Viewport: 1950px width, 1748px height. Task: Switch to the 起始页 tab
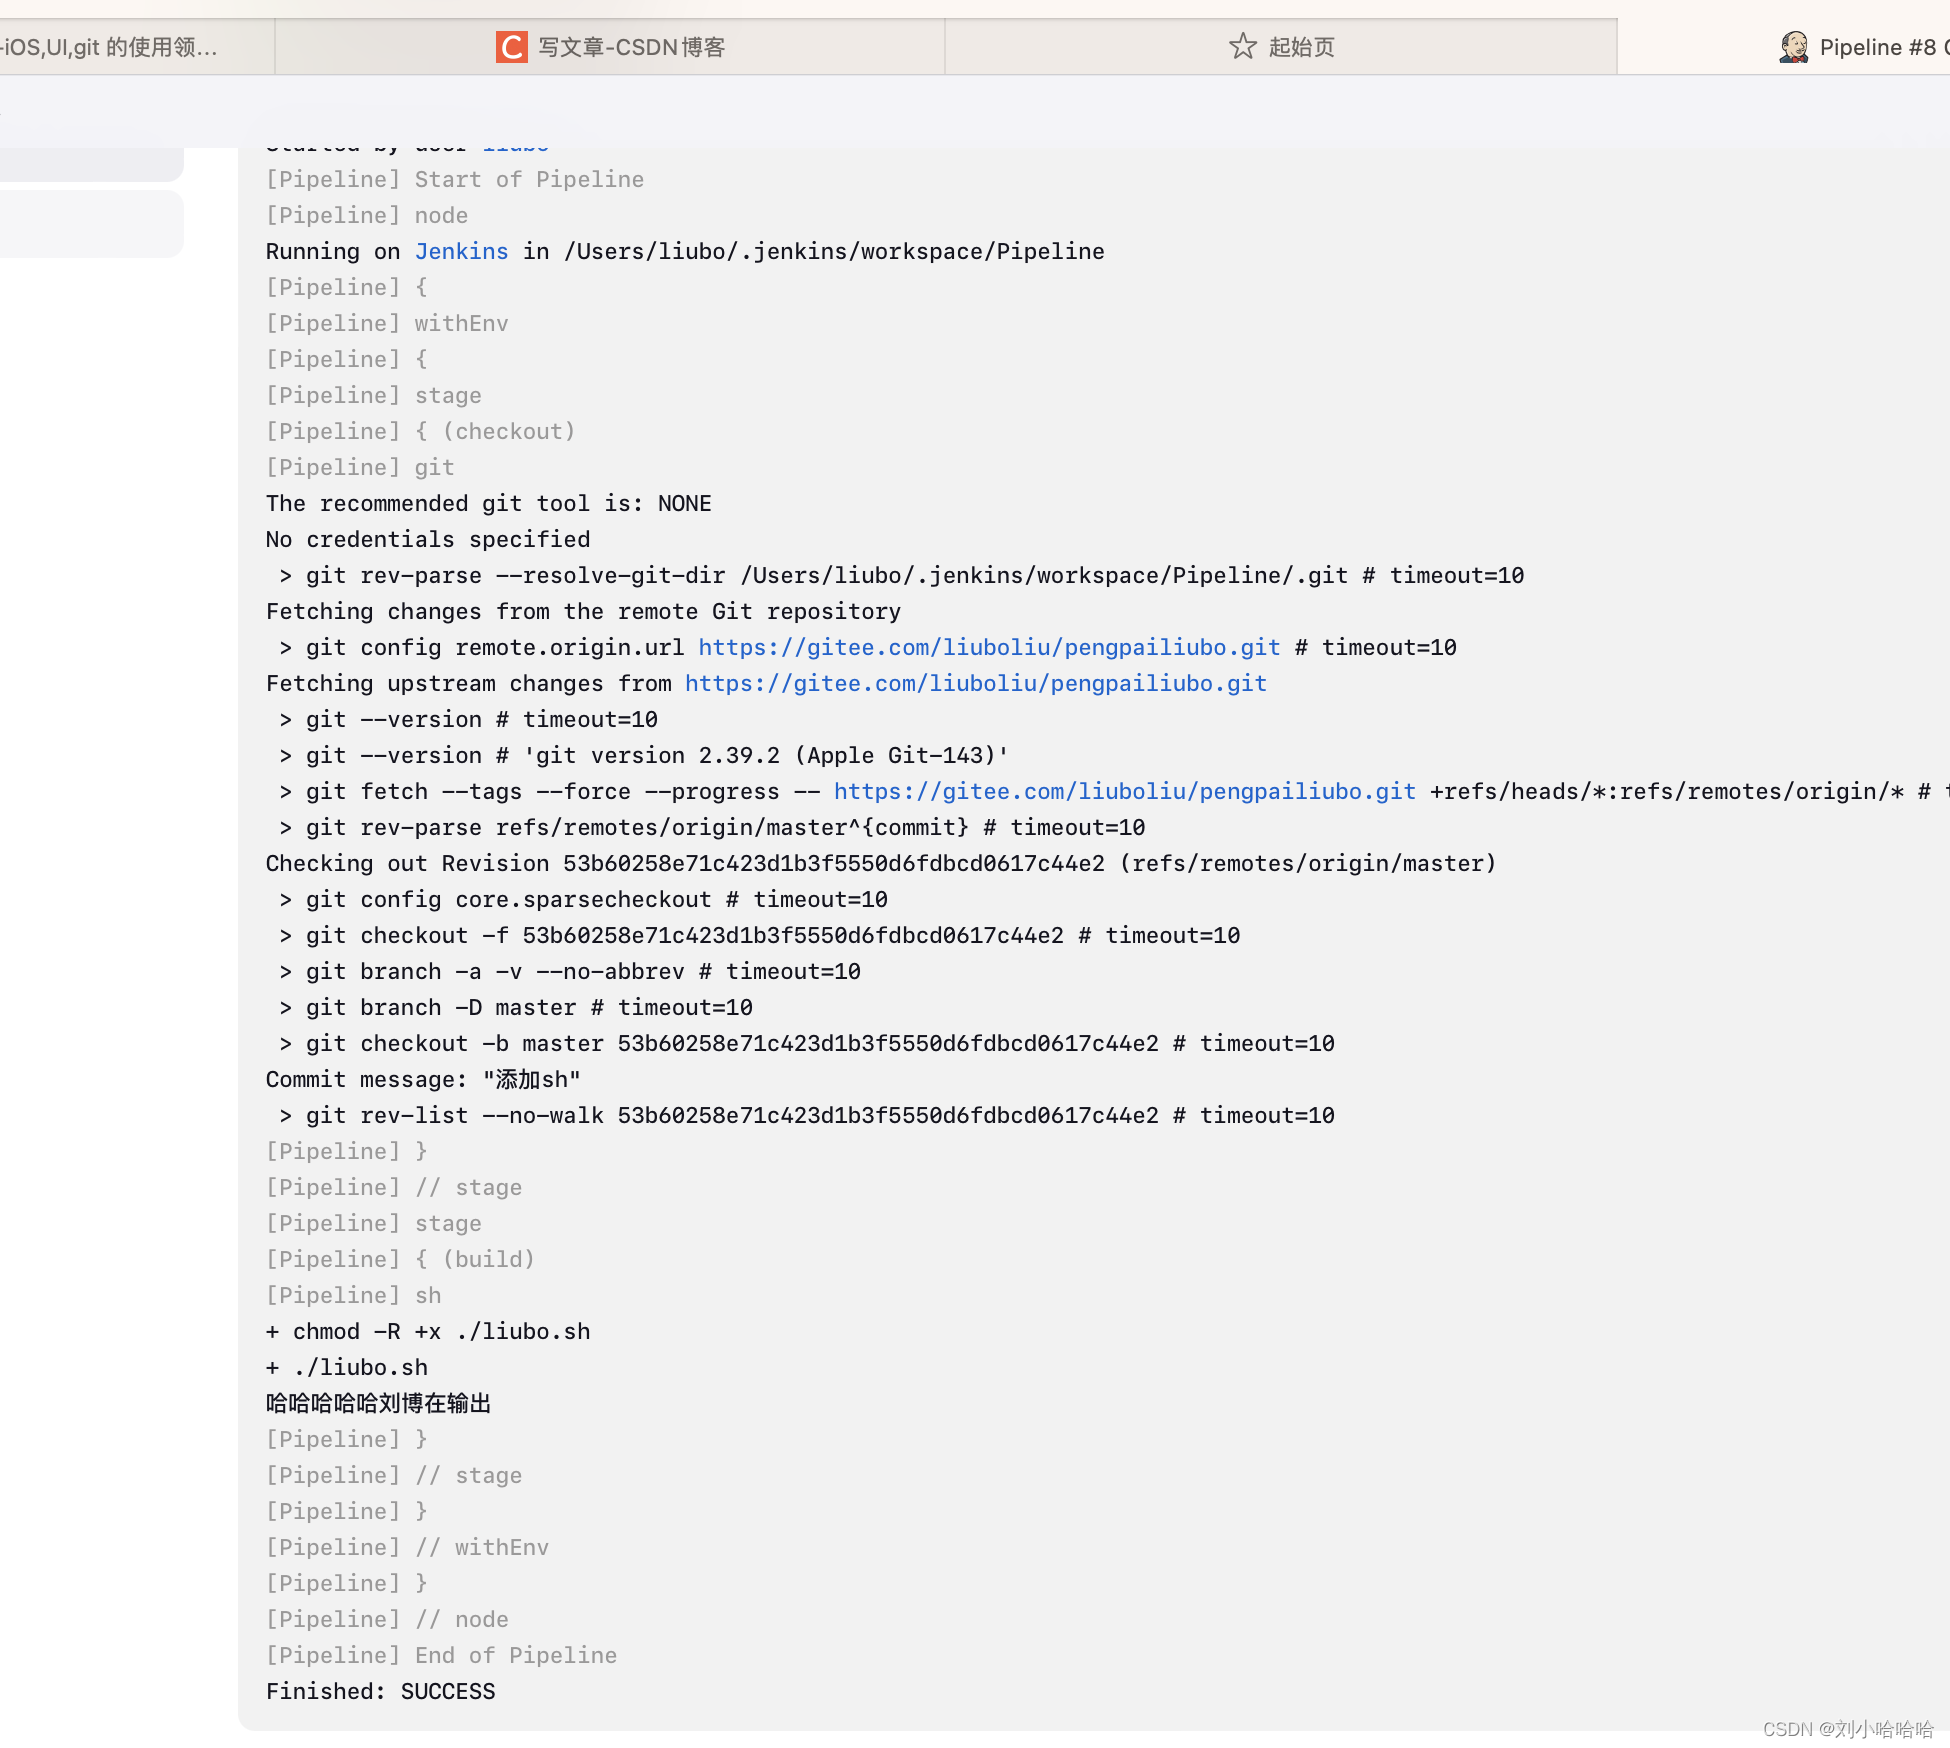pos(1281,47)
